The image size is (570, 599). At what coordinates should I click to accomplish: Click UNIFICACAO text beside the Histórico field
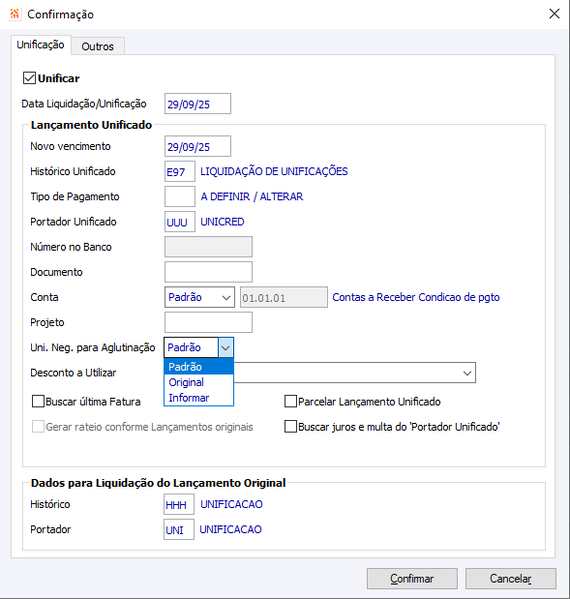(x=232, y=504)
